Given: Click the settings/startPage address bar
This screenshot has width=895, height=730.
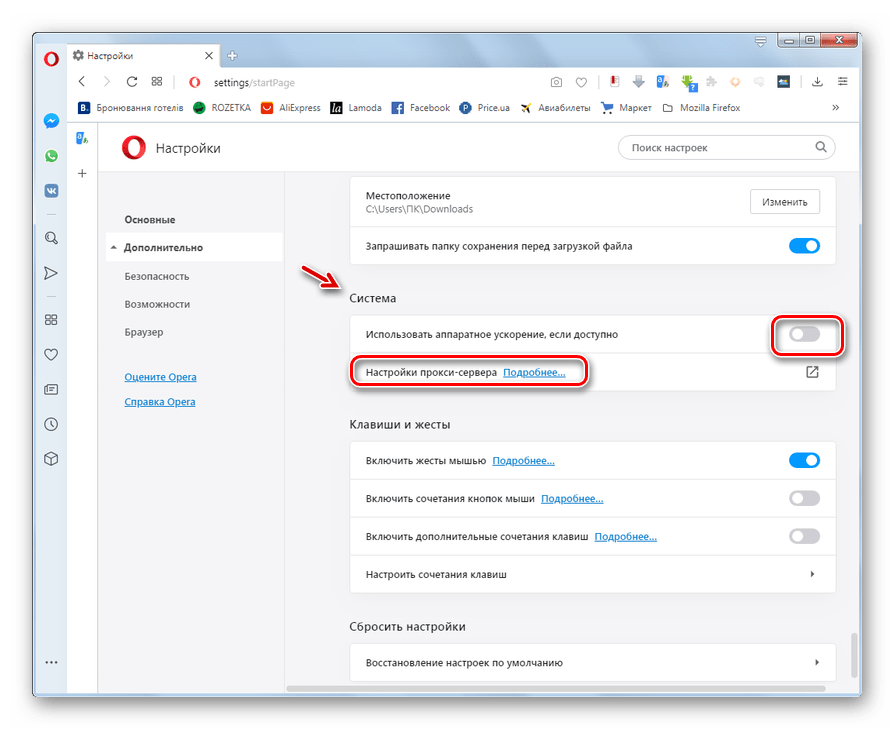Looking at the screenshot, I should point(254,82).
